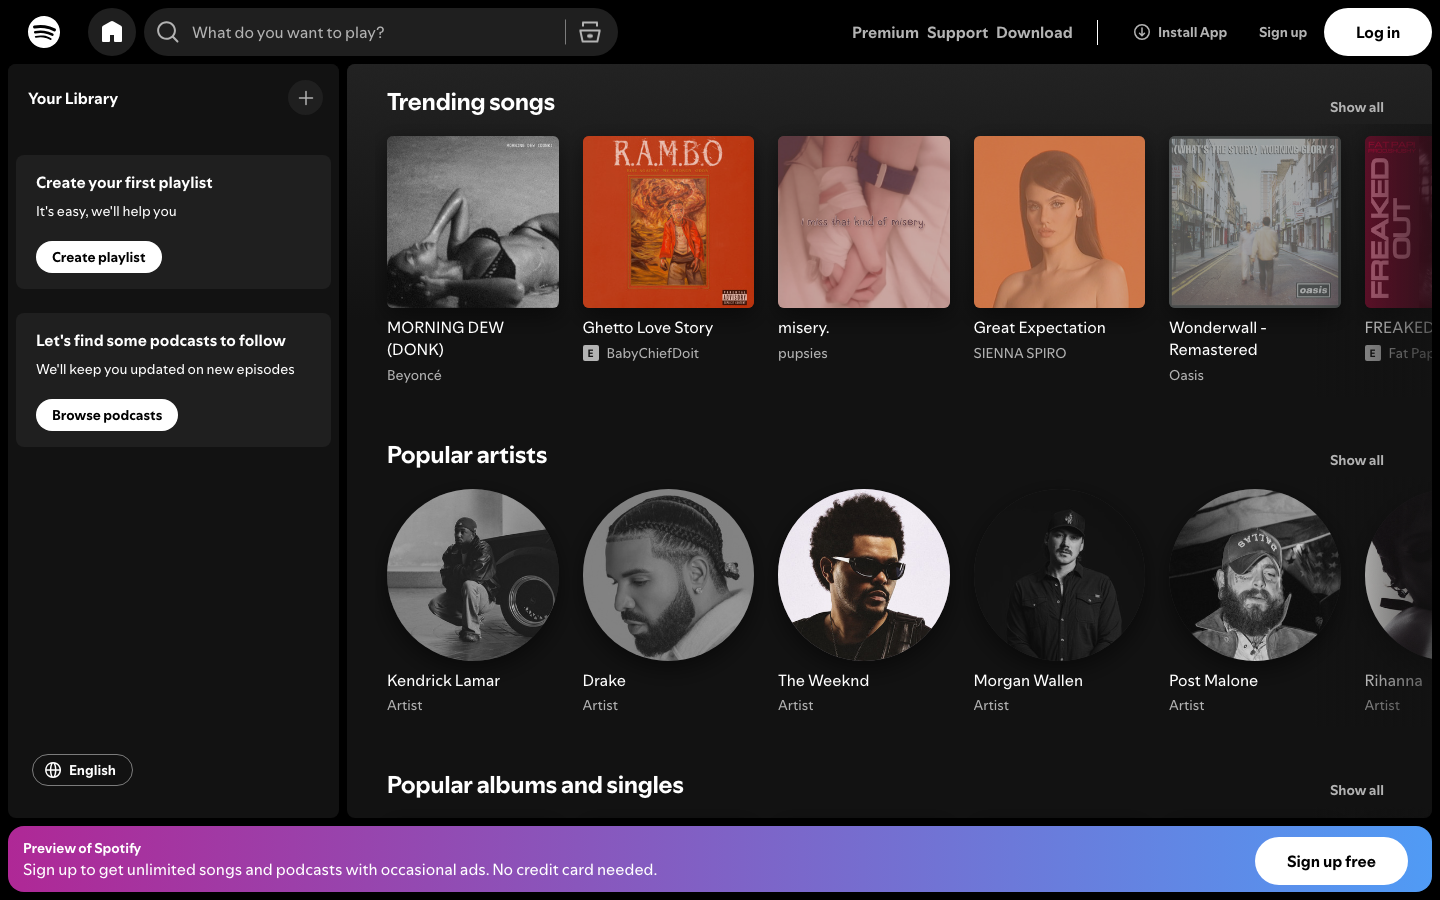Click the globe icon for language
Screen dimensions: 1440x900
coord(53,770)
